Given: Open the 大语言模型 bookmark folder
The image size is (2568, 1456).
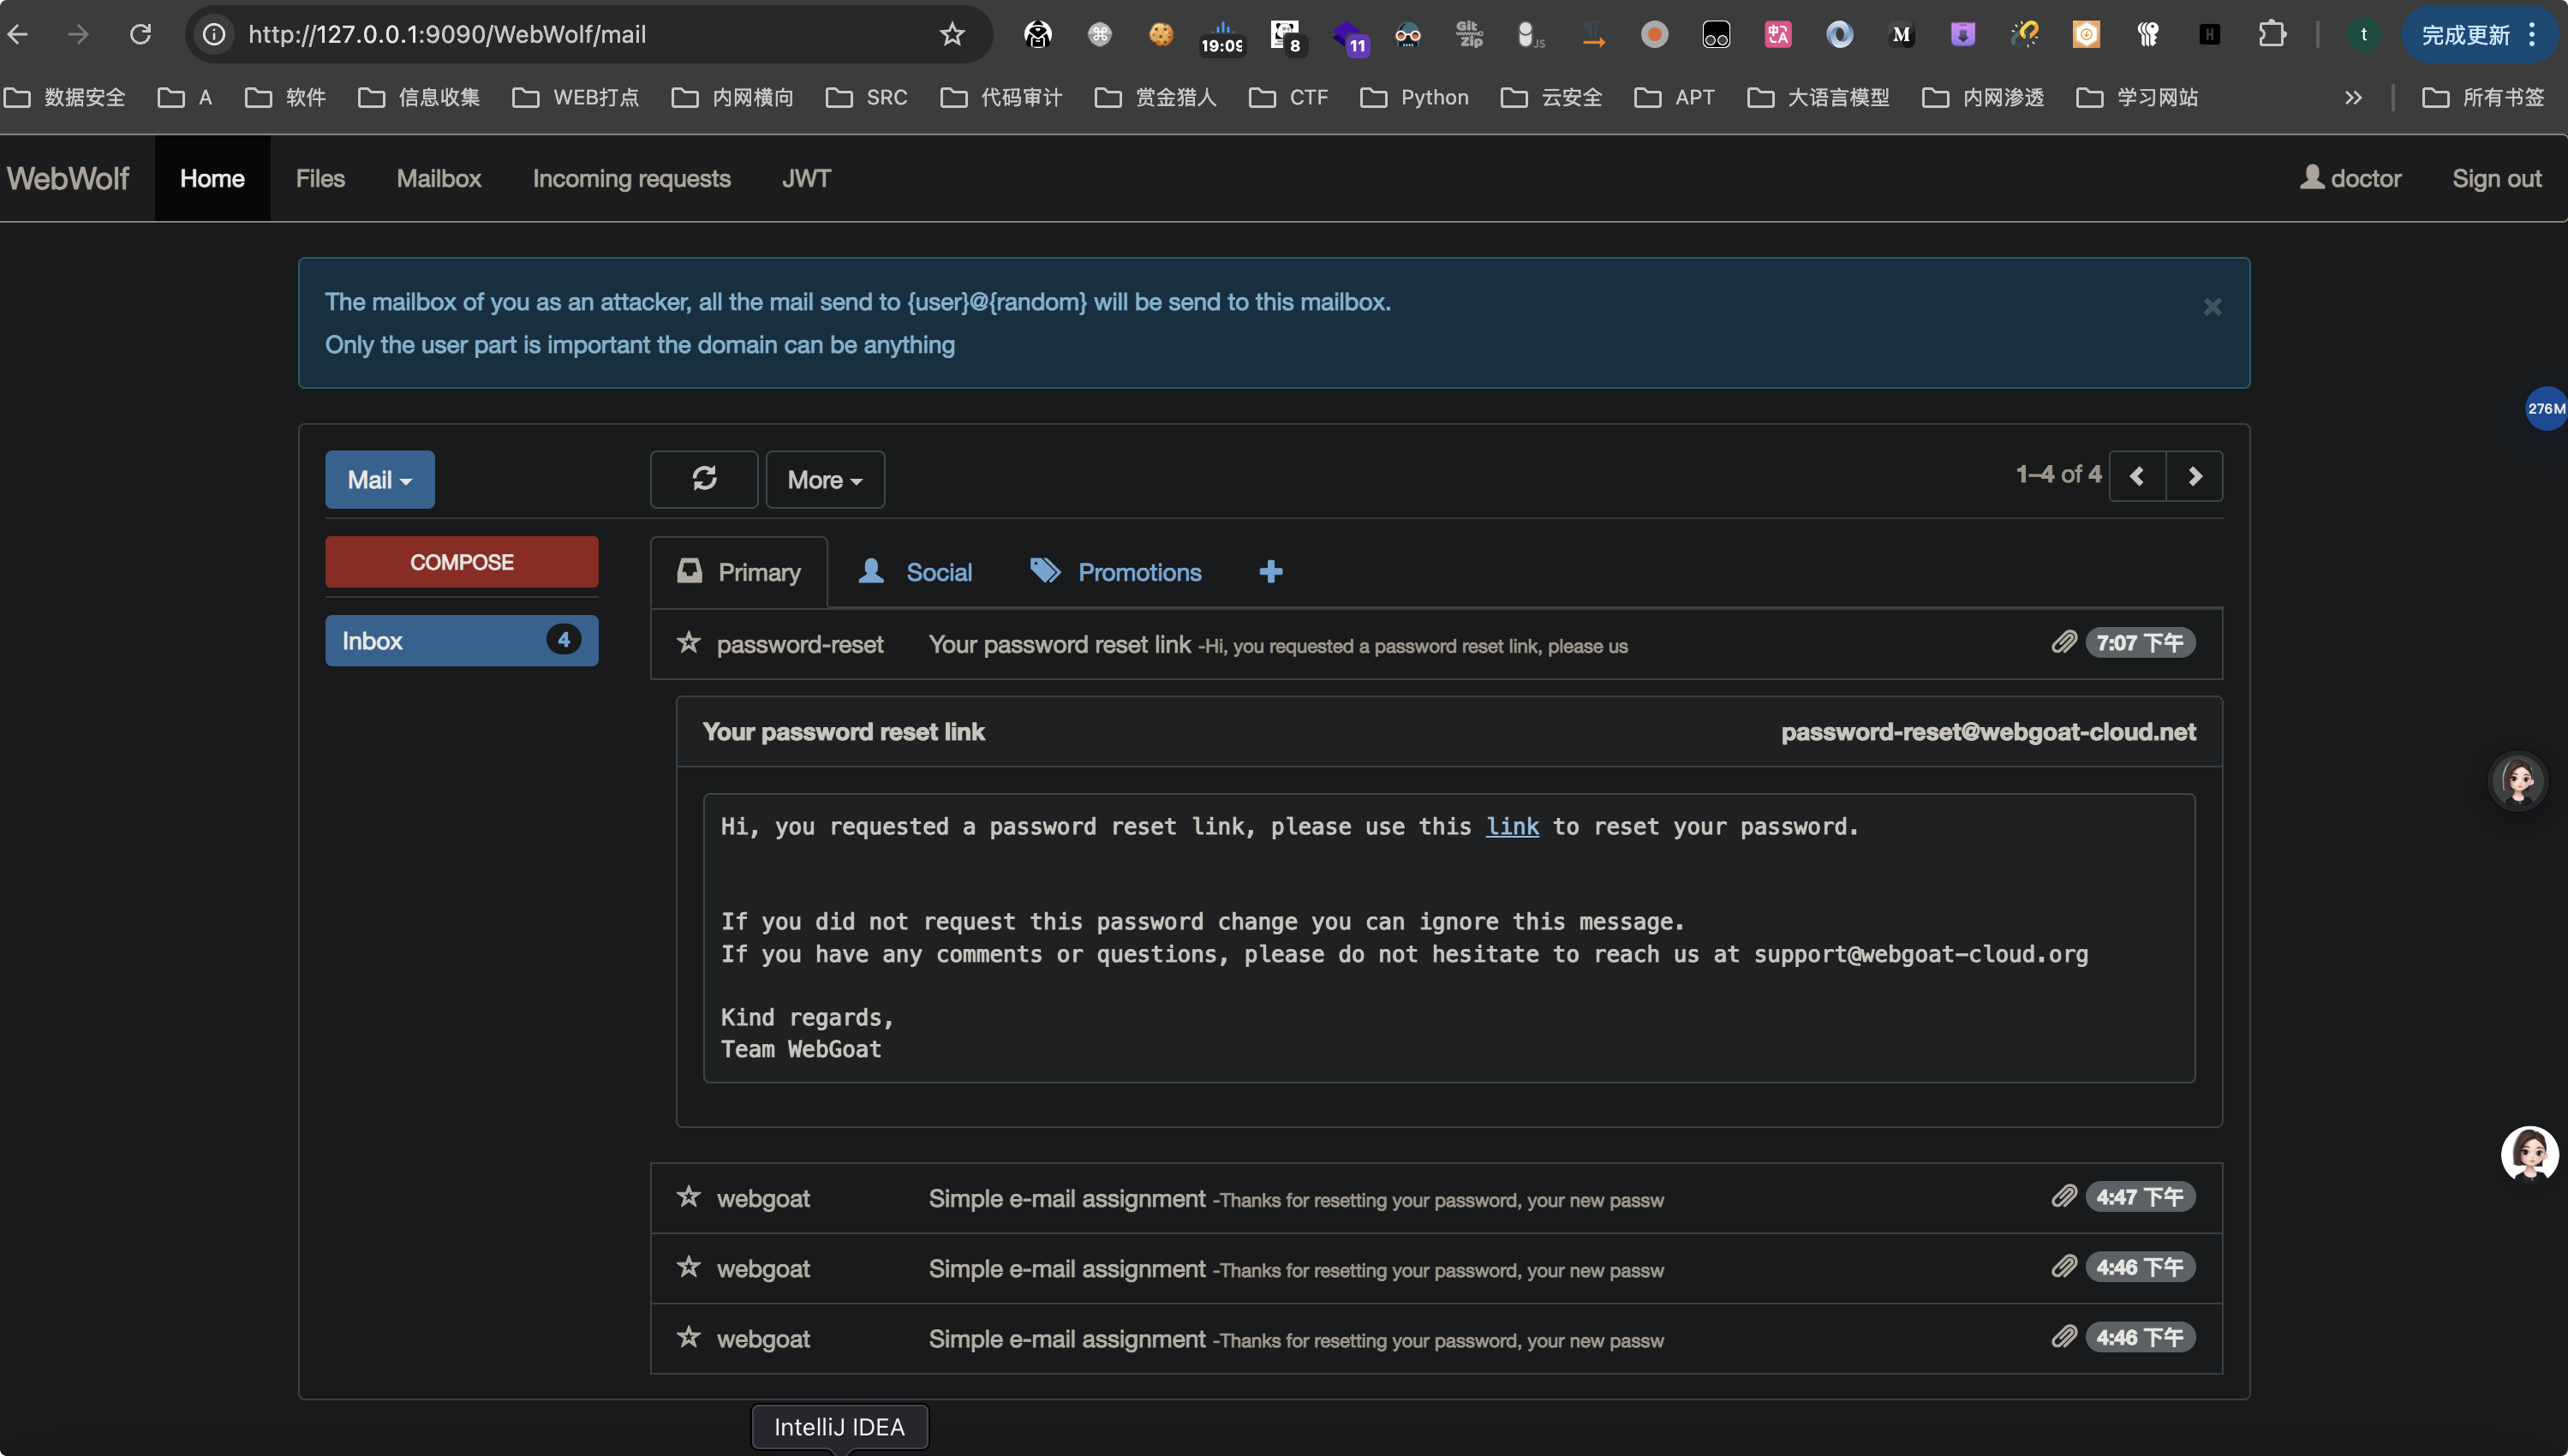Looking at the screenshot, I should tap(1819, 97).
